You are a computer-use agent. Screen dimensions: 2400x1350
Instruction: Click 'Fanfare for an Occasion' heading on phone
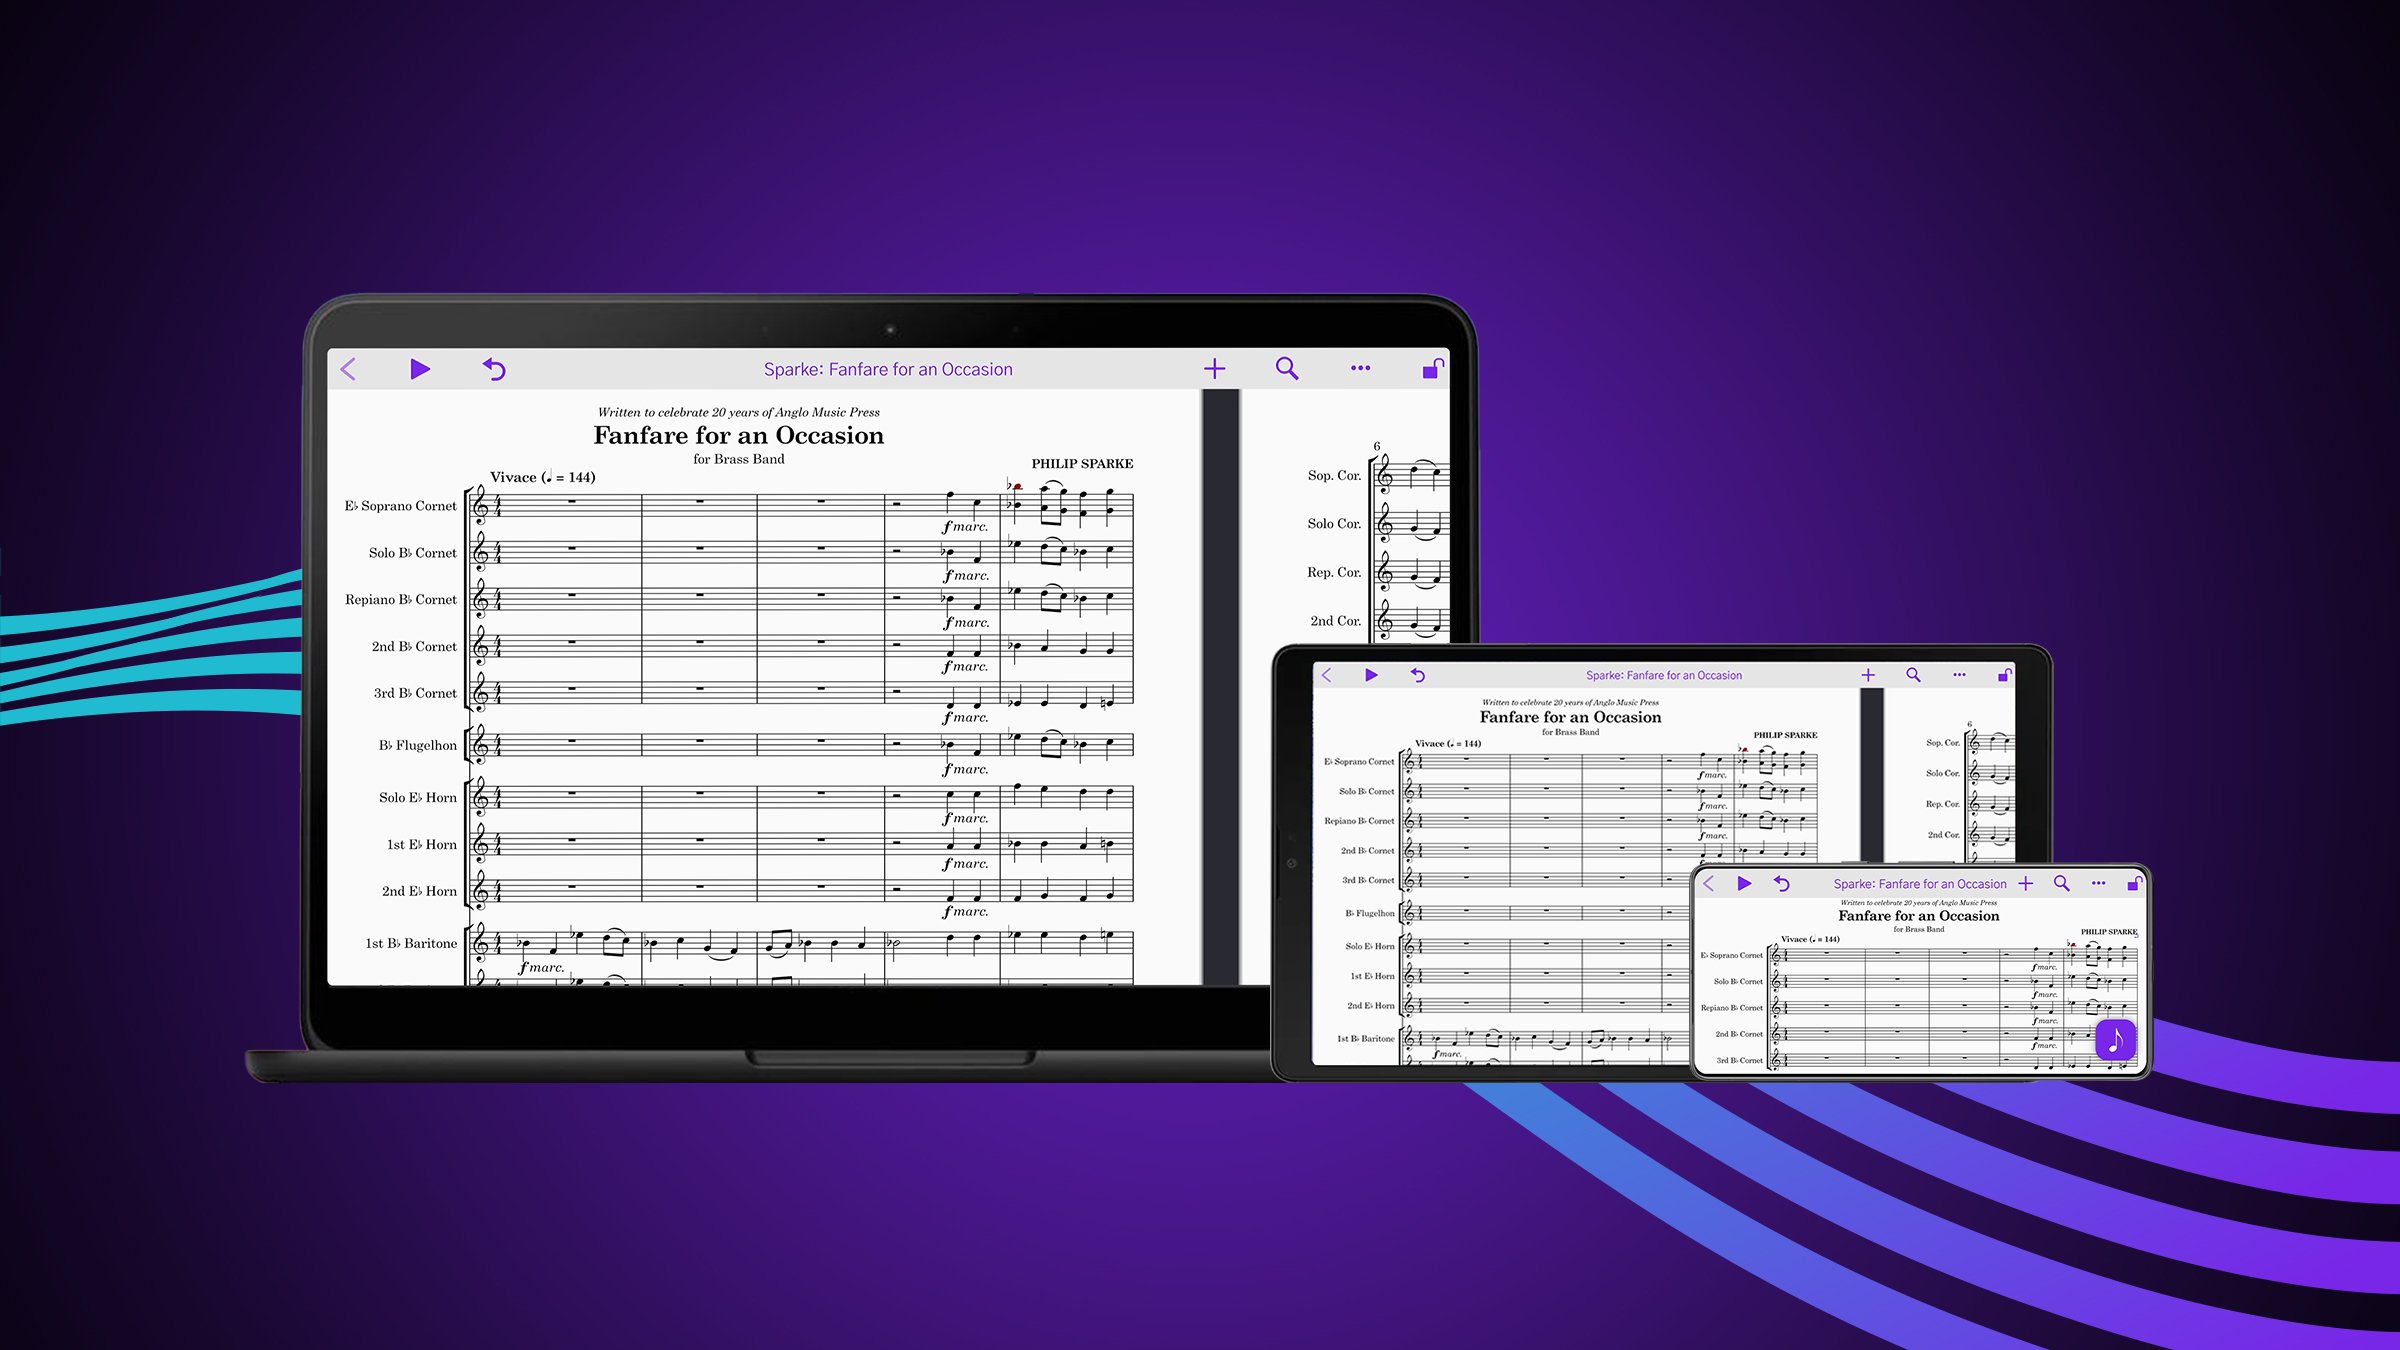[x=1918, y=916]
